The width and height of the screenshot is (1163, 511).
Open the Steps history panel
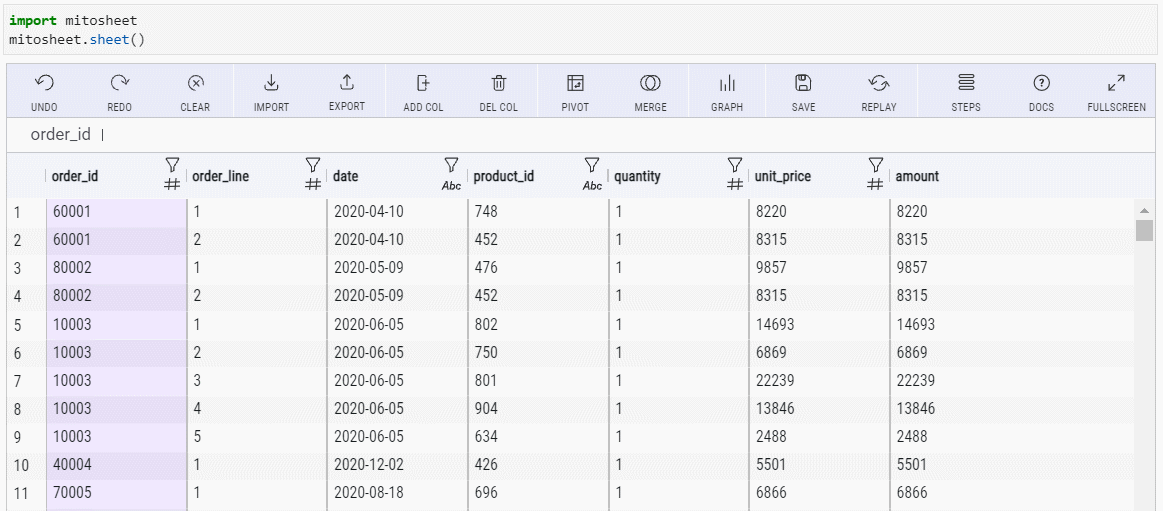(x=966, y=84)
